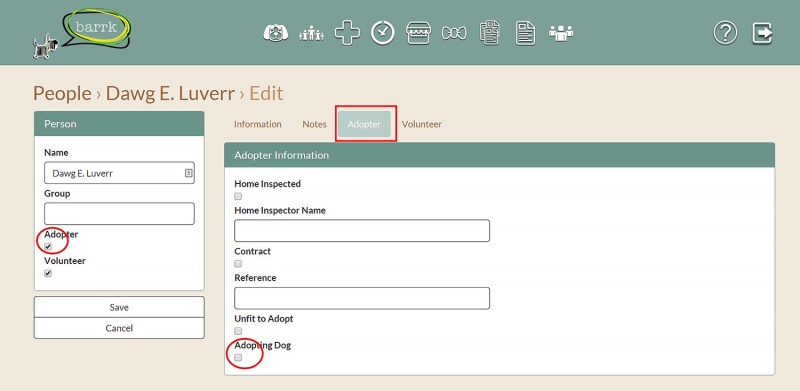Click the Reference input field
This screenshot has width=800, height=391.
(x=362, y=298)
